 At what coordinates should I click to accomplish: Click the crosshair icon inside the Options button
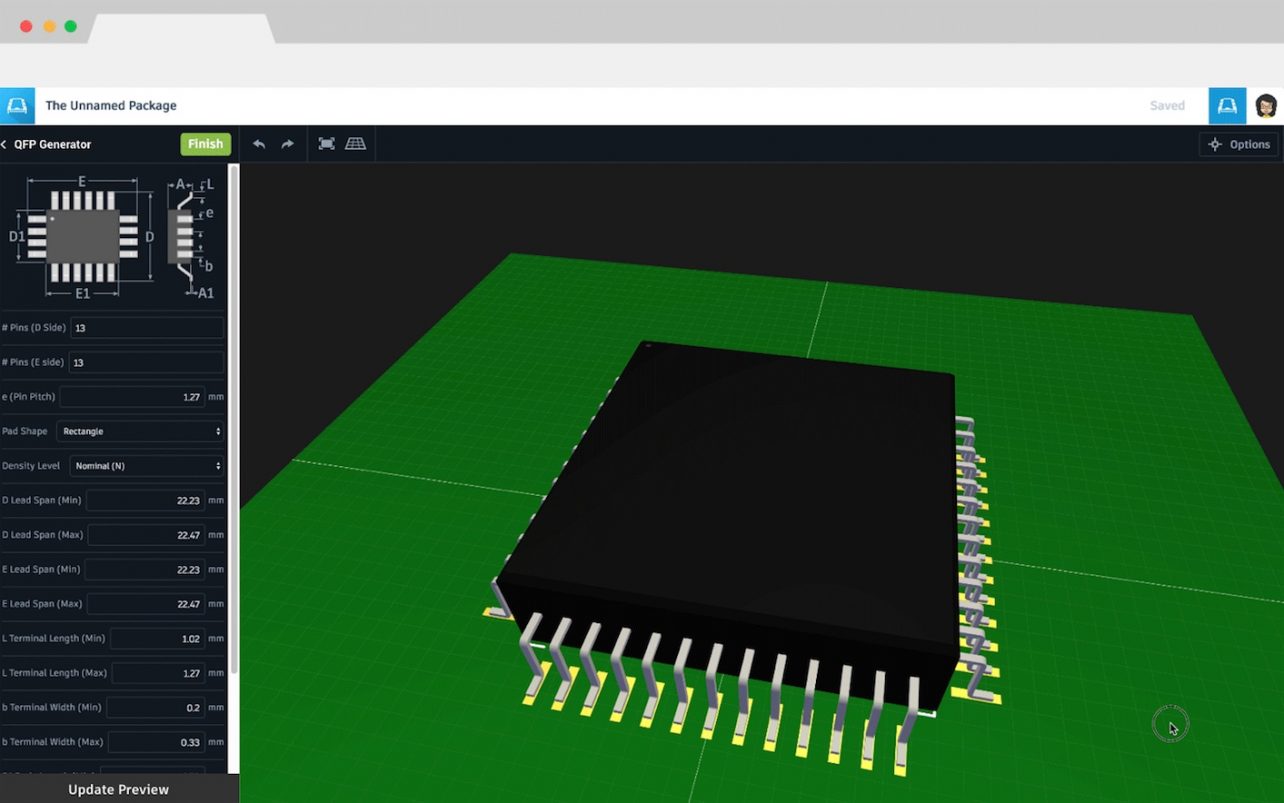click(1215, 144)
